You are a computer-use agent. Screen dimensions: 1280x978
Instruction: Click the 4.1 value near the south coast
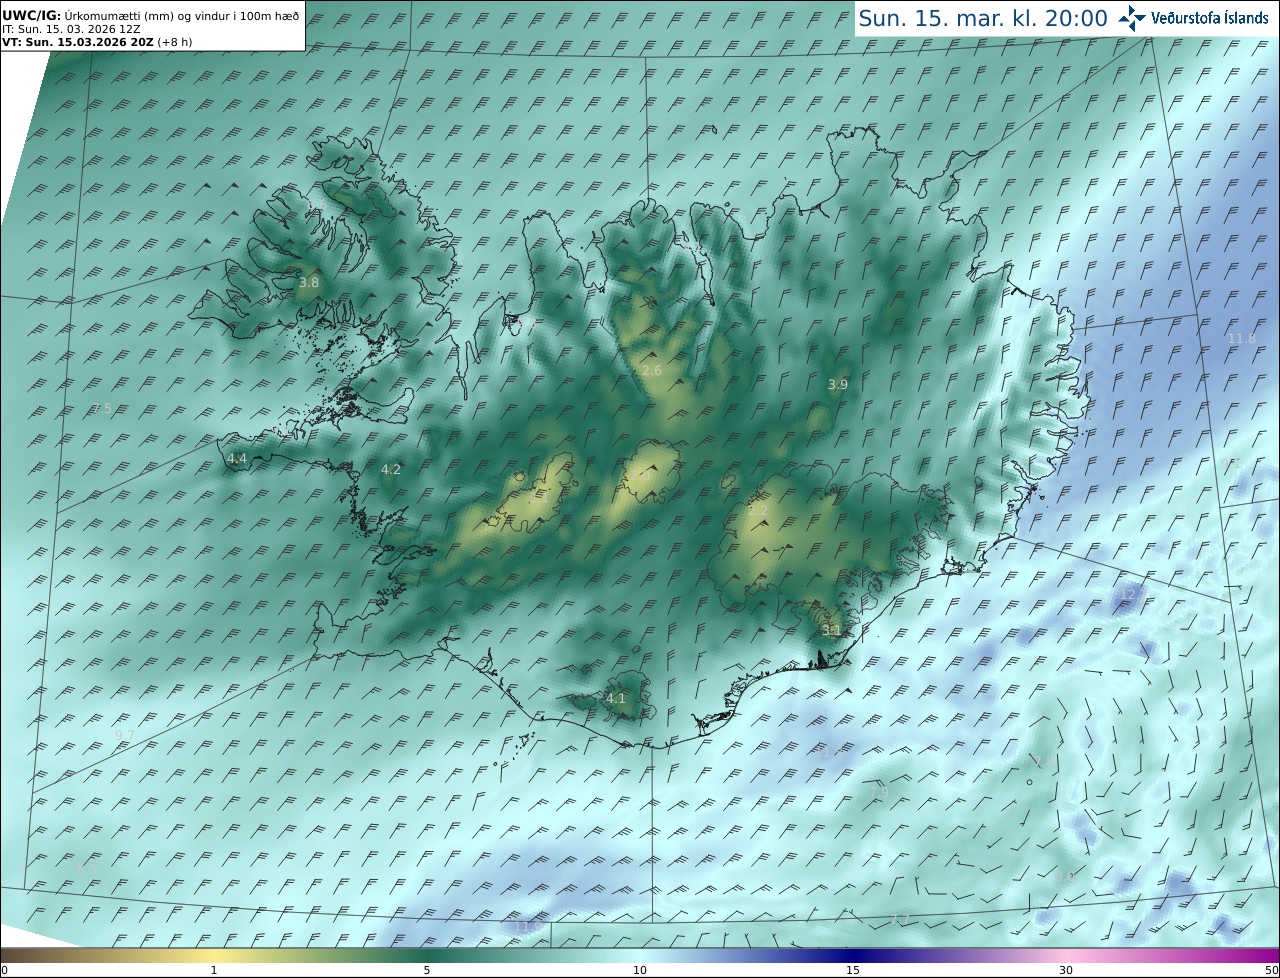coord(616,699)
